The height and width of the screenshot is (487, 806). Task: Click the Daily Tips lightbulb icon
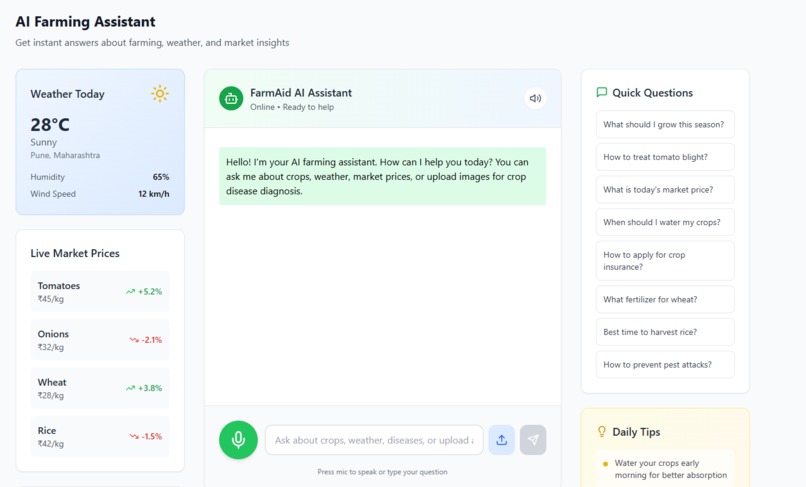601,432
